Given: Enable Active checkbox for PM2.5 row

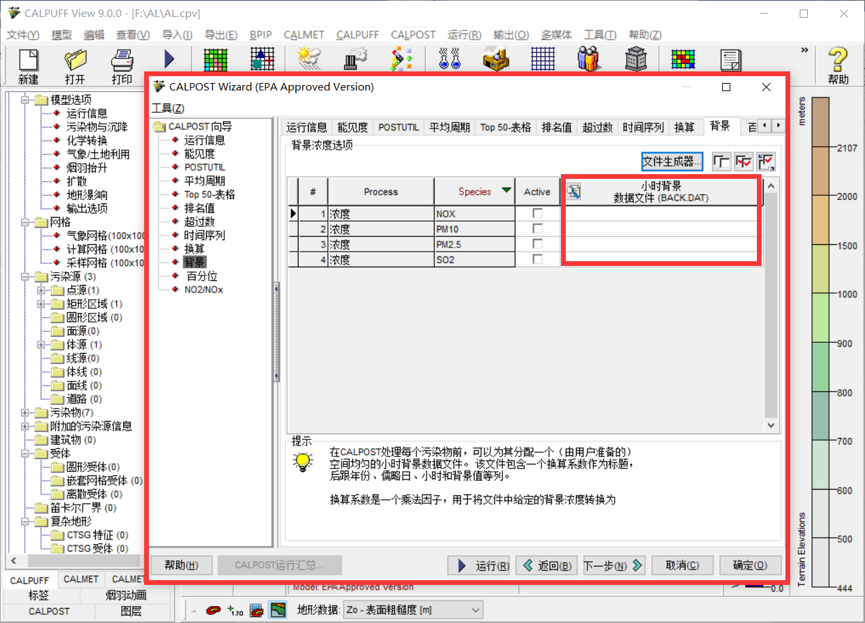Looking at the screenshot, I should pyautogui.click(x=537, y=244).
